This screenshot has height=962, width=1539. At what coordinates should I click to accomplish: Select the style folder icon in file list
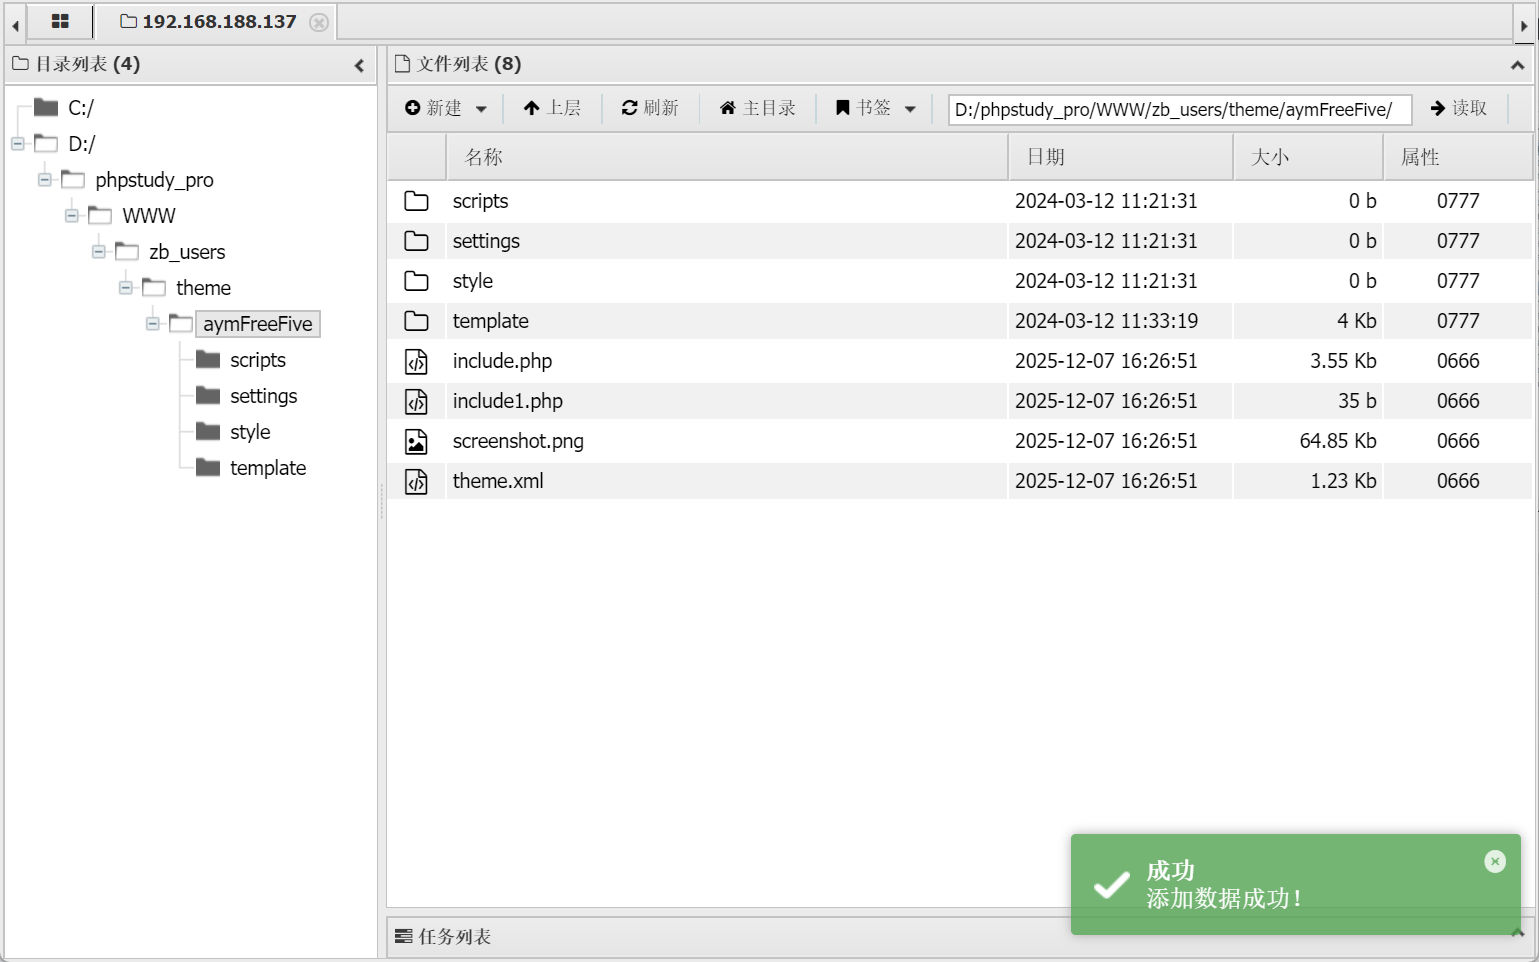click(416, 281)
